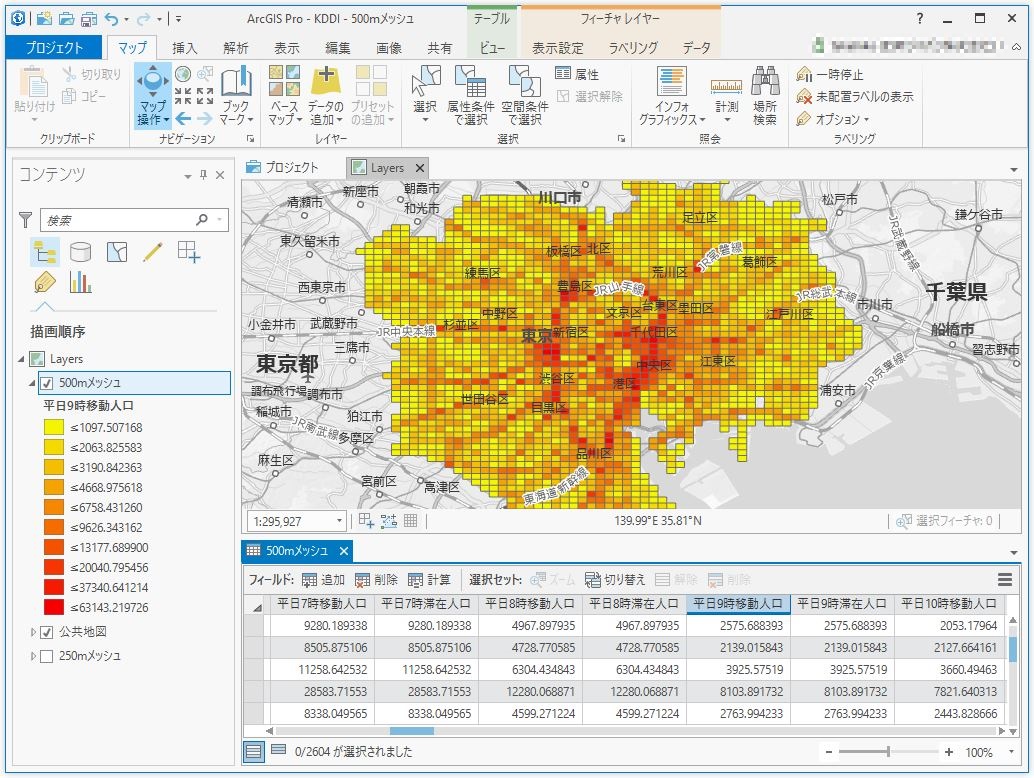
Task: Open the インフォグラフィックス tool
Action: [672, 96]
